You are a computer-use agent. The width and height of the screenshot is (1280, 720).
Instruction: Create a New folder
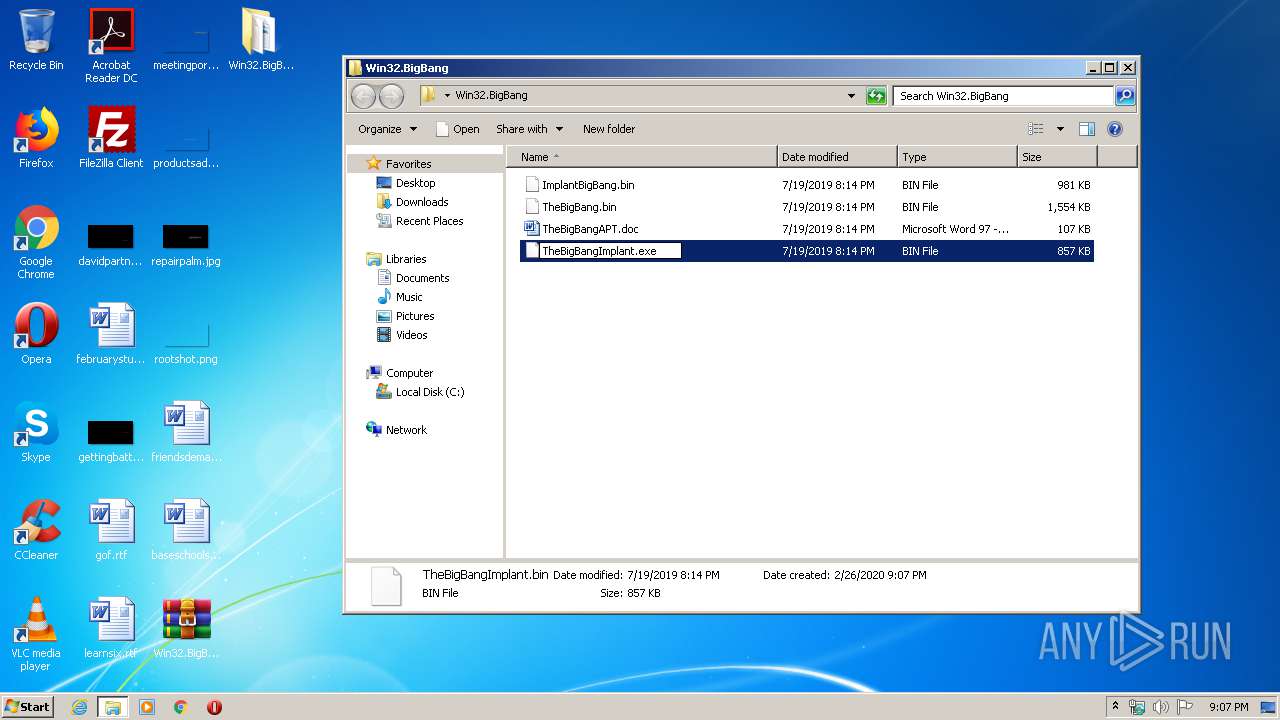coord(609,129)
